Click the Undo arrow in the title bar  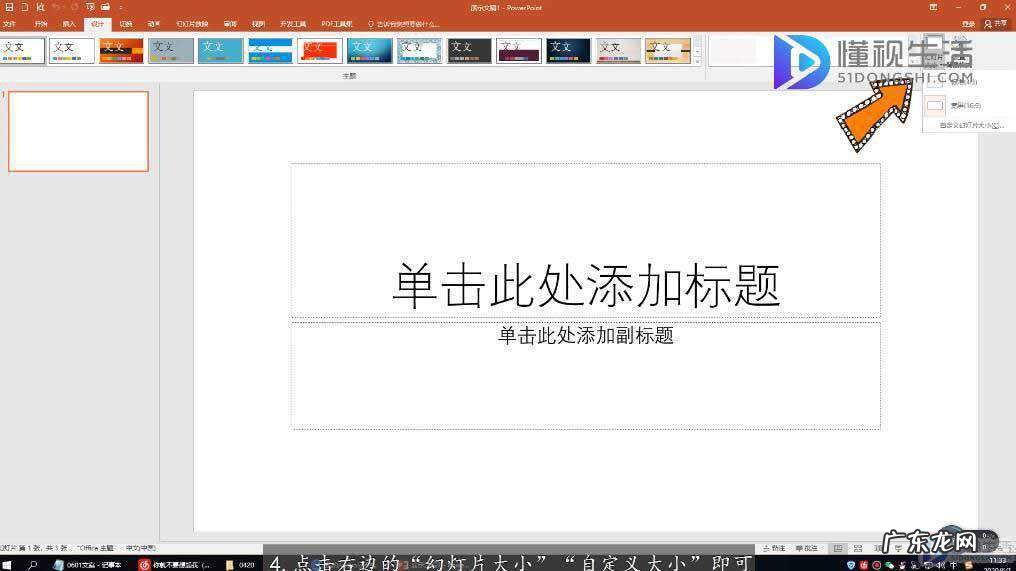tap(56, 7)
